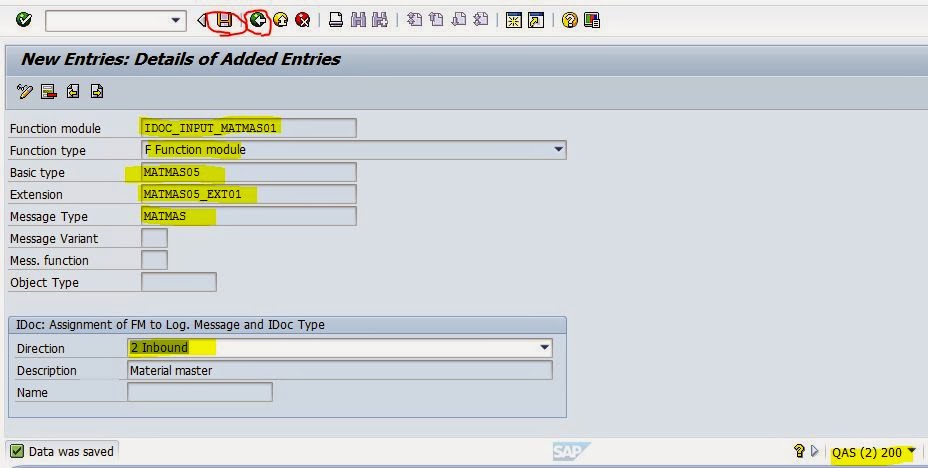Go to Previous Entry icon
Viewport: 928px width, 468px height.
click(x=73, y=91)
